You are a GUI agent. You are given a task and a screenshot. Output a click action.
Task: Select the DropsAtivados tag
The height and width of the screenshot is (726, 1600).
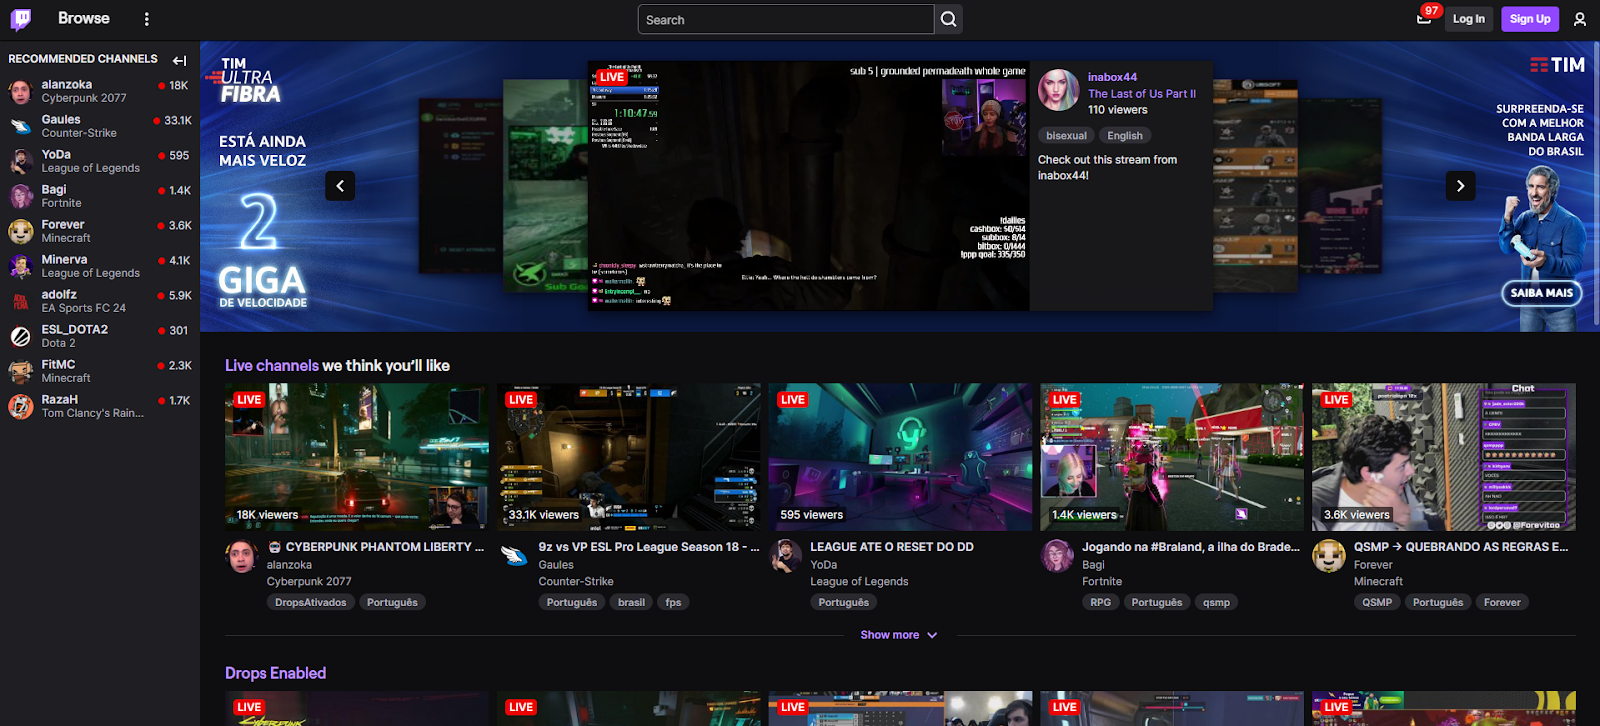pos(311,603)
